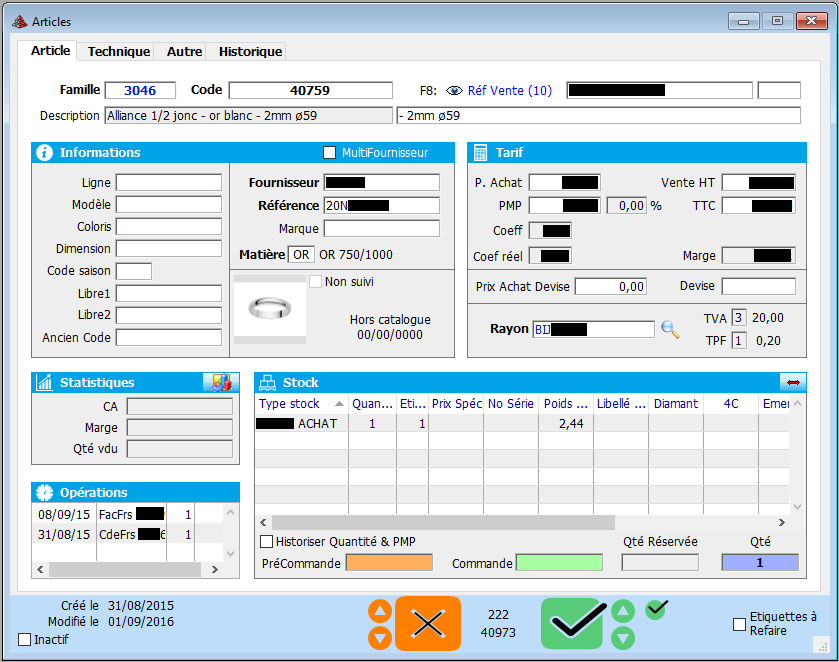Toggle the MultiFournisseur checkbox
This screenshot has width=839, height=662.
click(330, 153)
